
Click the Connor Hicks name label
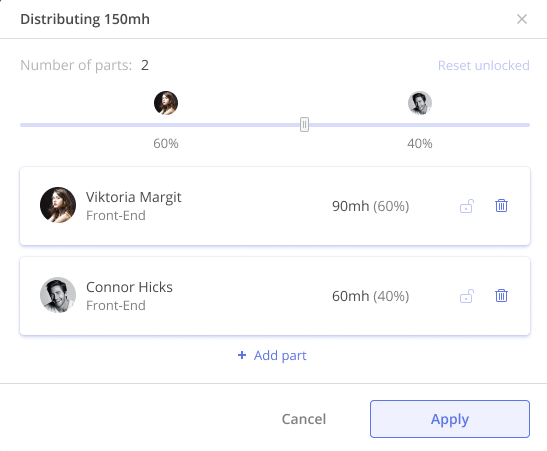point(129,287)
